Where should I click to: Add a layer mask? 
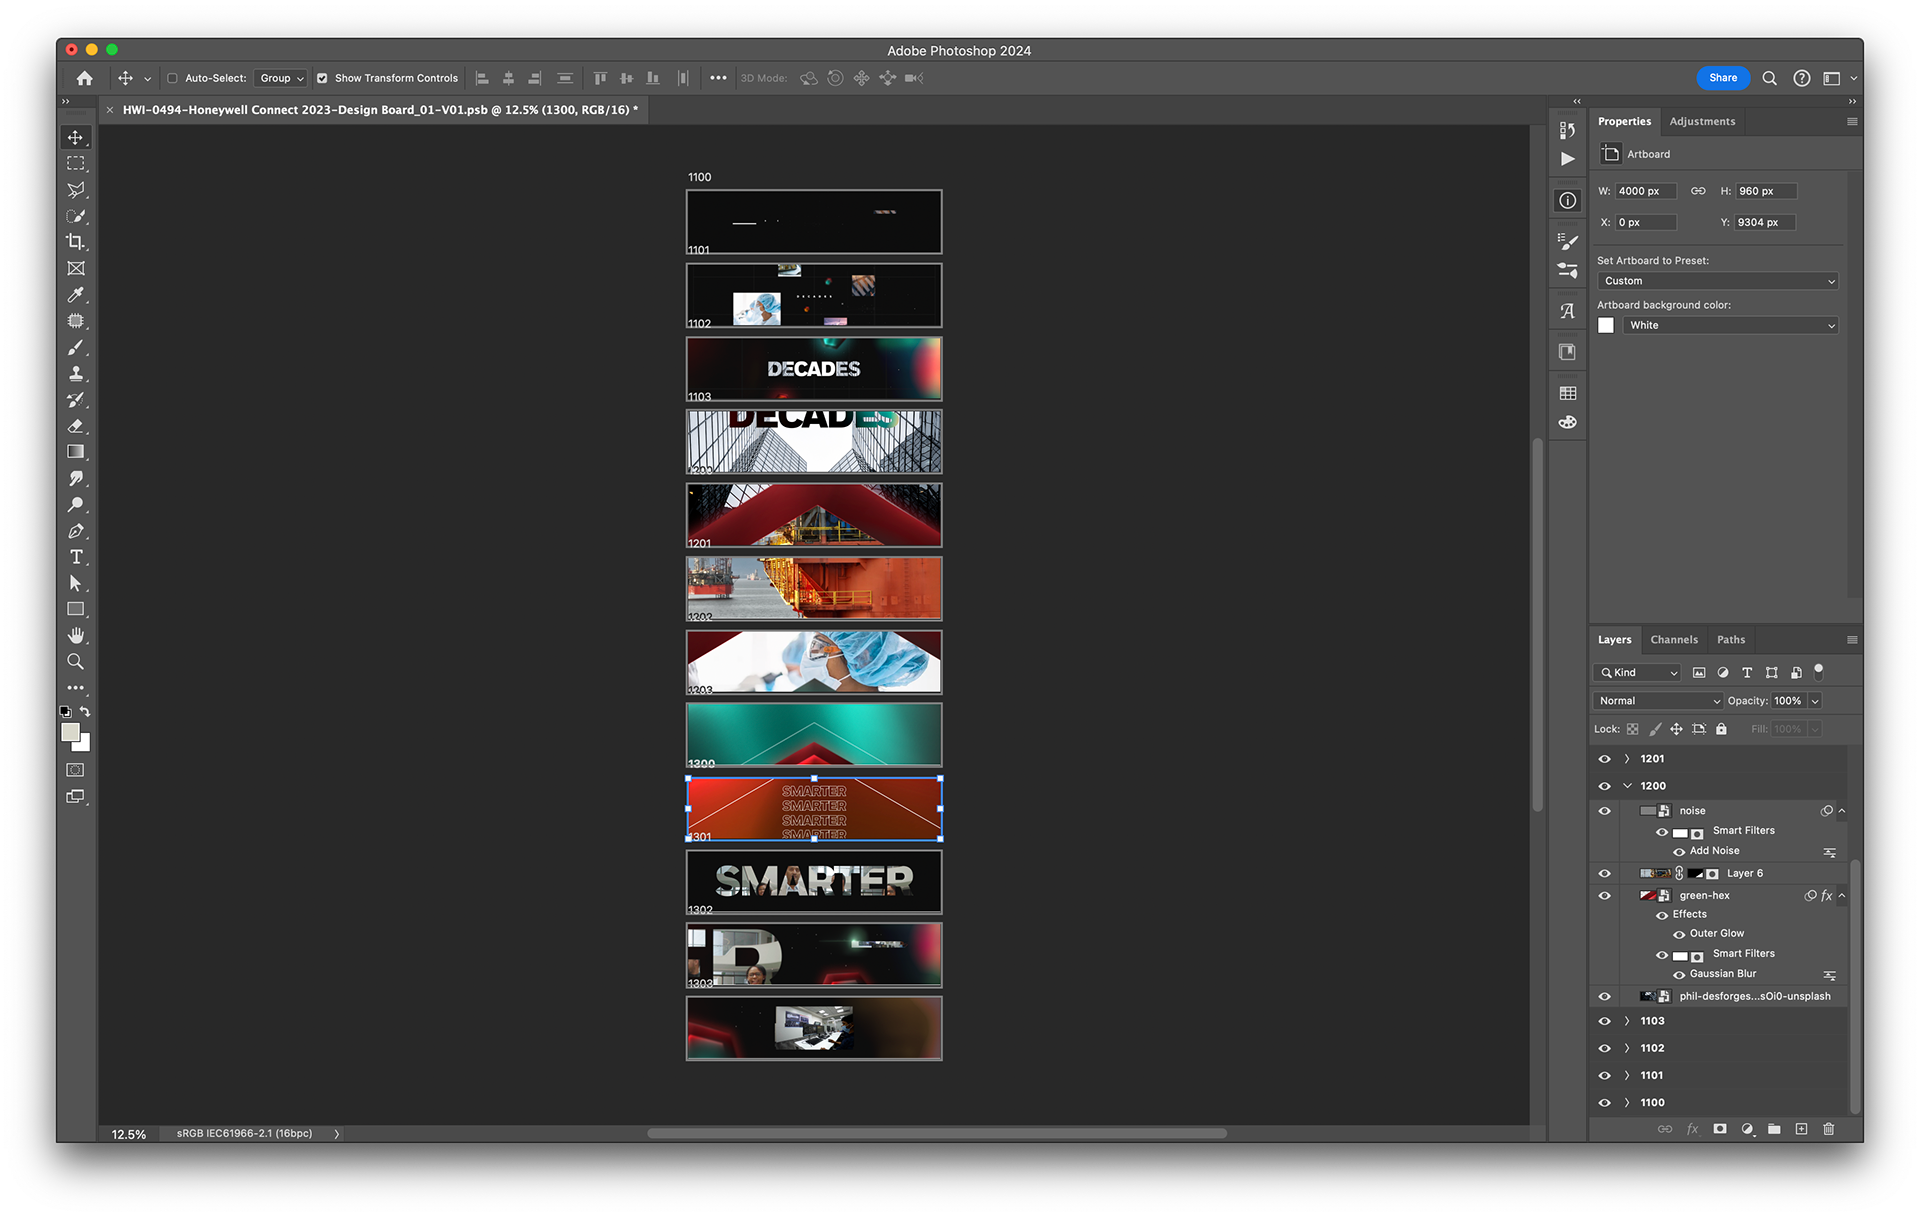coord(1719,1129)
